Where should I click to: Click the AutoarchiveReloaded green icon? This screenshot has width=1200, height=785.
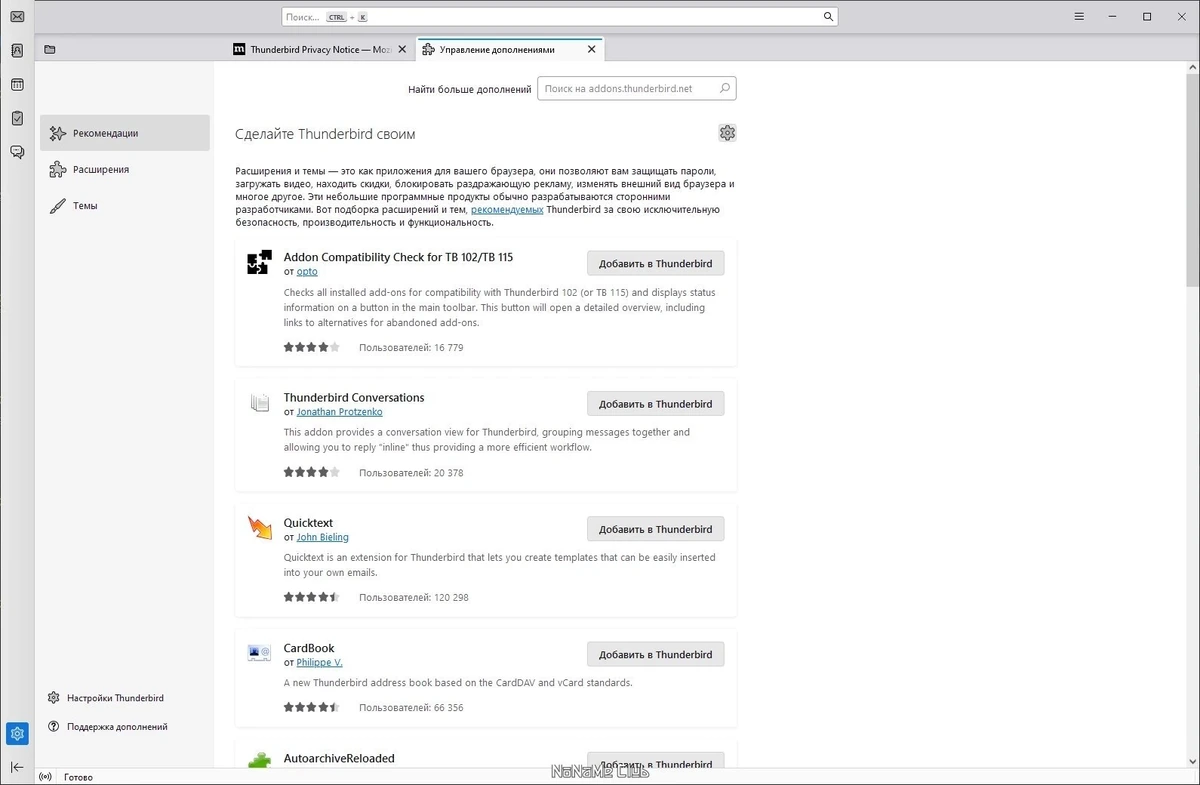coord(259,761)
